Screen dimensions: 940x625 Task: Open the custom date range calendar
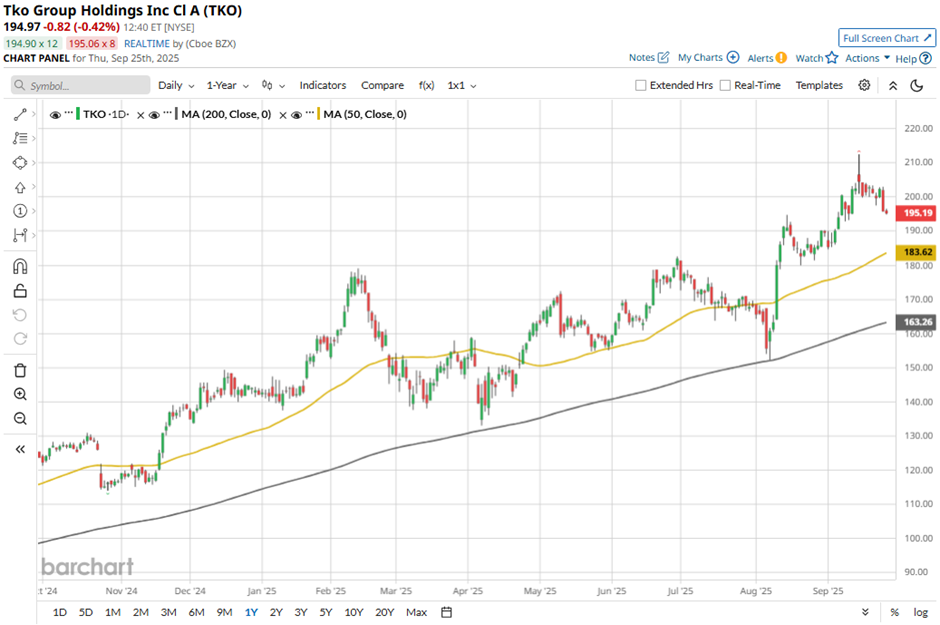pyautogui.click(x=446, y=612)
